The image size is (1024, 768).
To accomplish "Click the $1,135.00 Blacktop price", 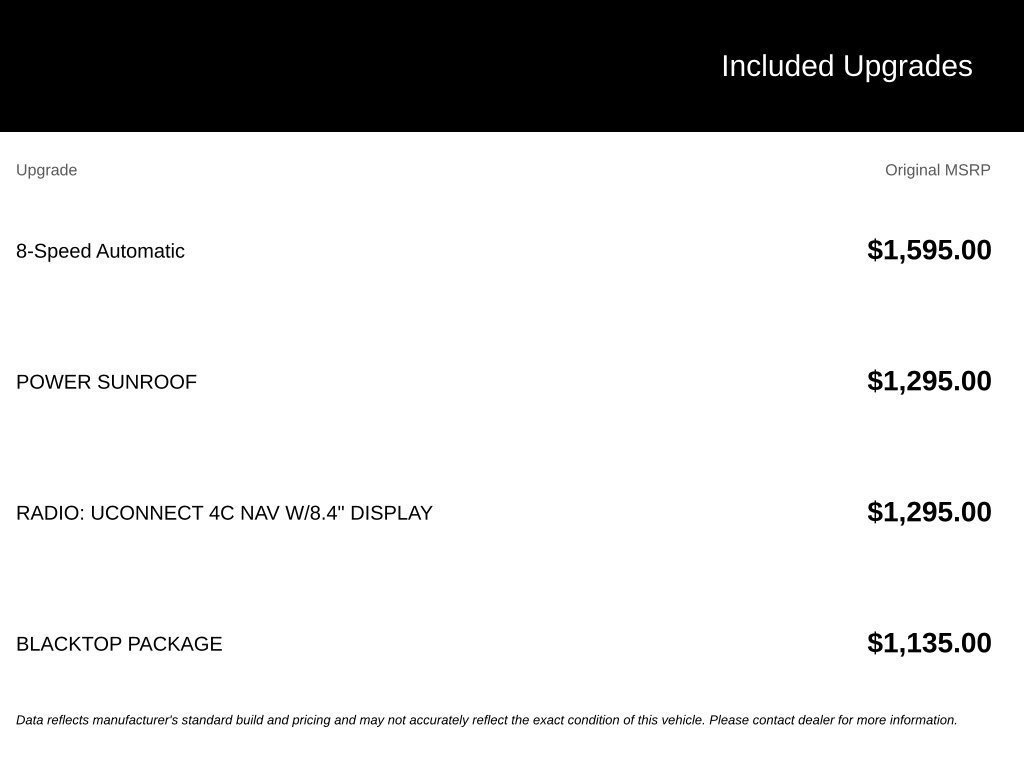I will [929, 643].
